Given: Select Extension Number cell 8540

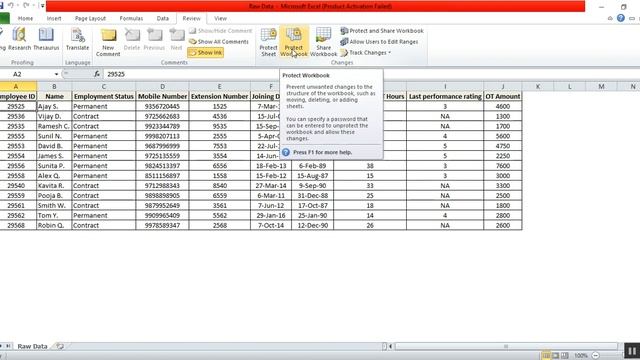Looking at the screenshot, I should [x=220, y=186].
